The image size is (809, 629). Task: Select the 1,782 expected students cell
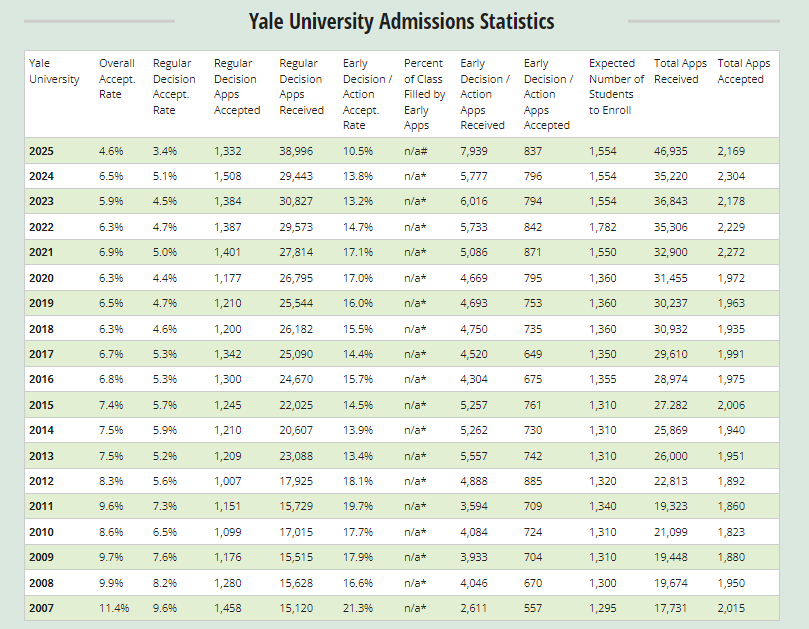point(605,227)
